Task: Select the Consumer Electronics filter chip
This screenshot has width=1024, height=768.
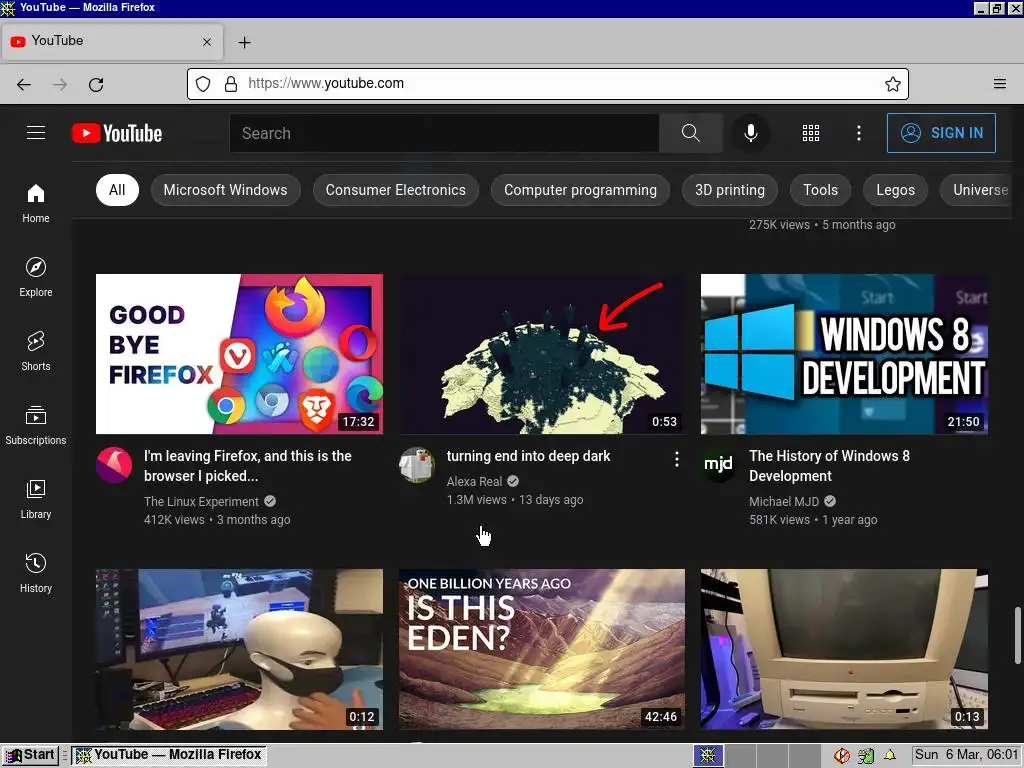Action: tap(396, 190)
